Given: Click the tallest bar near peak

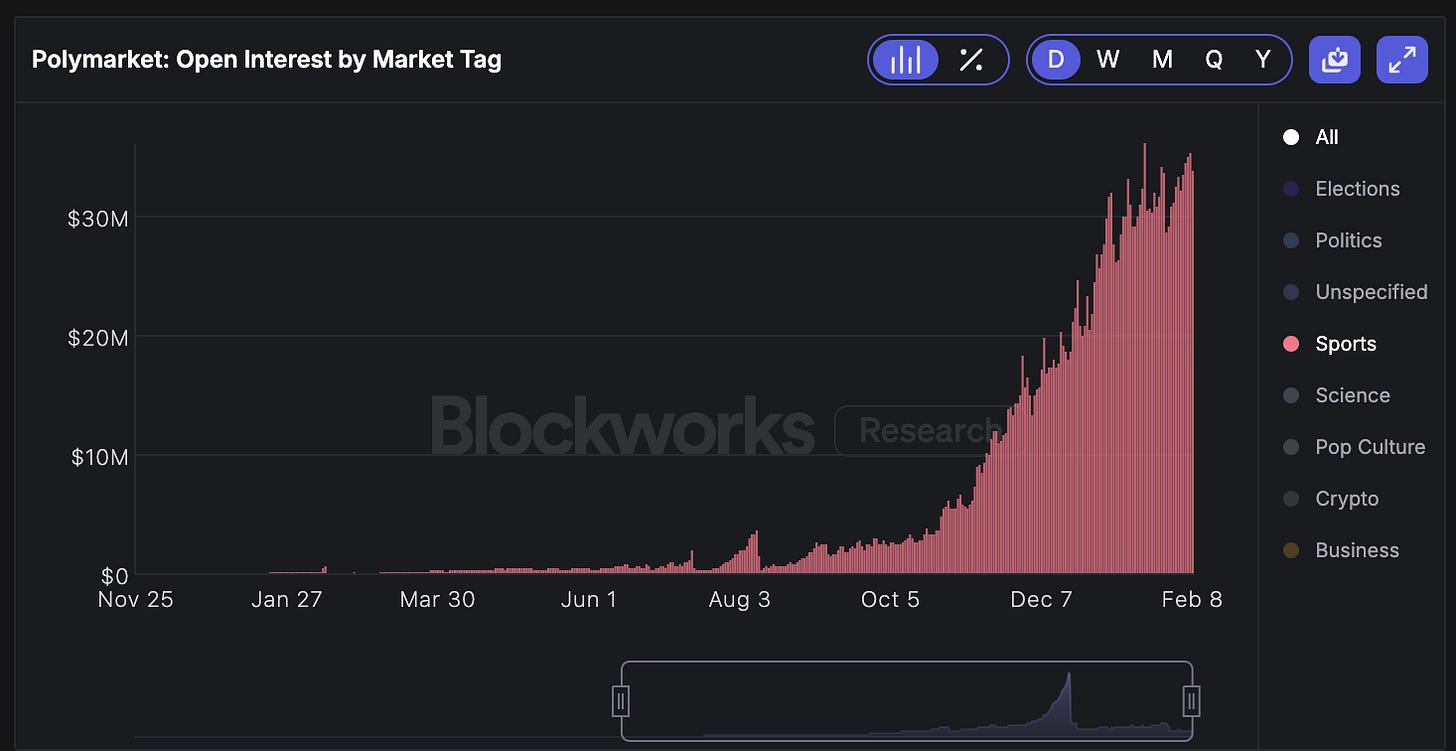Looking at the screenshot, I should pyautogui.click(x=1145, y=358).
